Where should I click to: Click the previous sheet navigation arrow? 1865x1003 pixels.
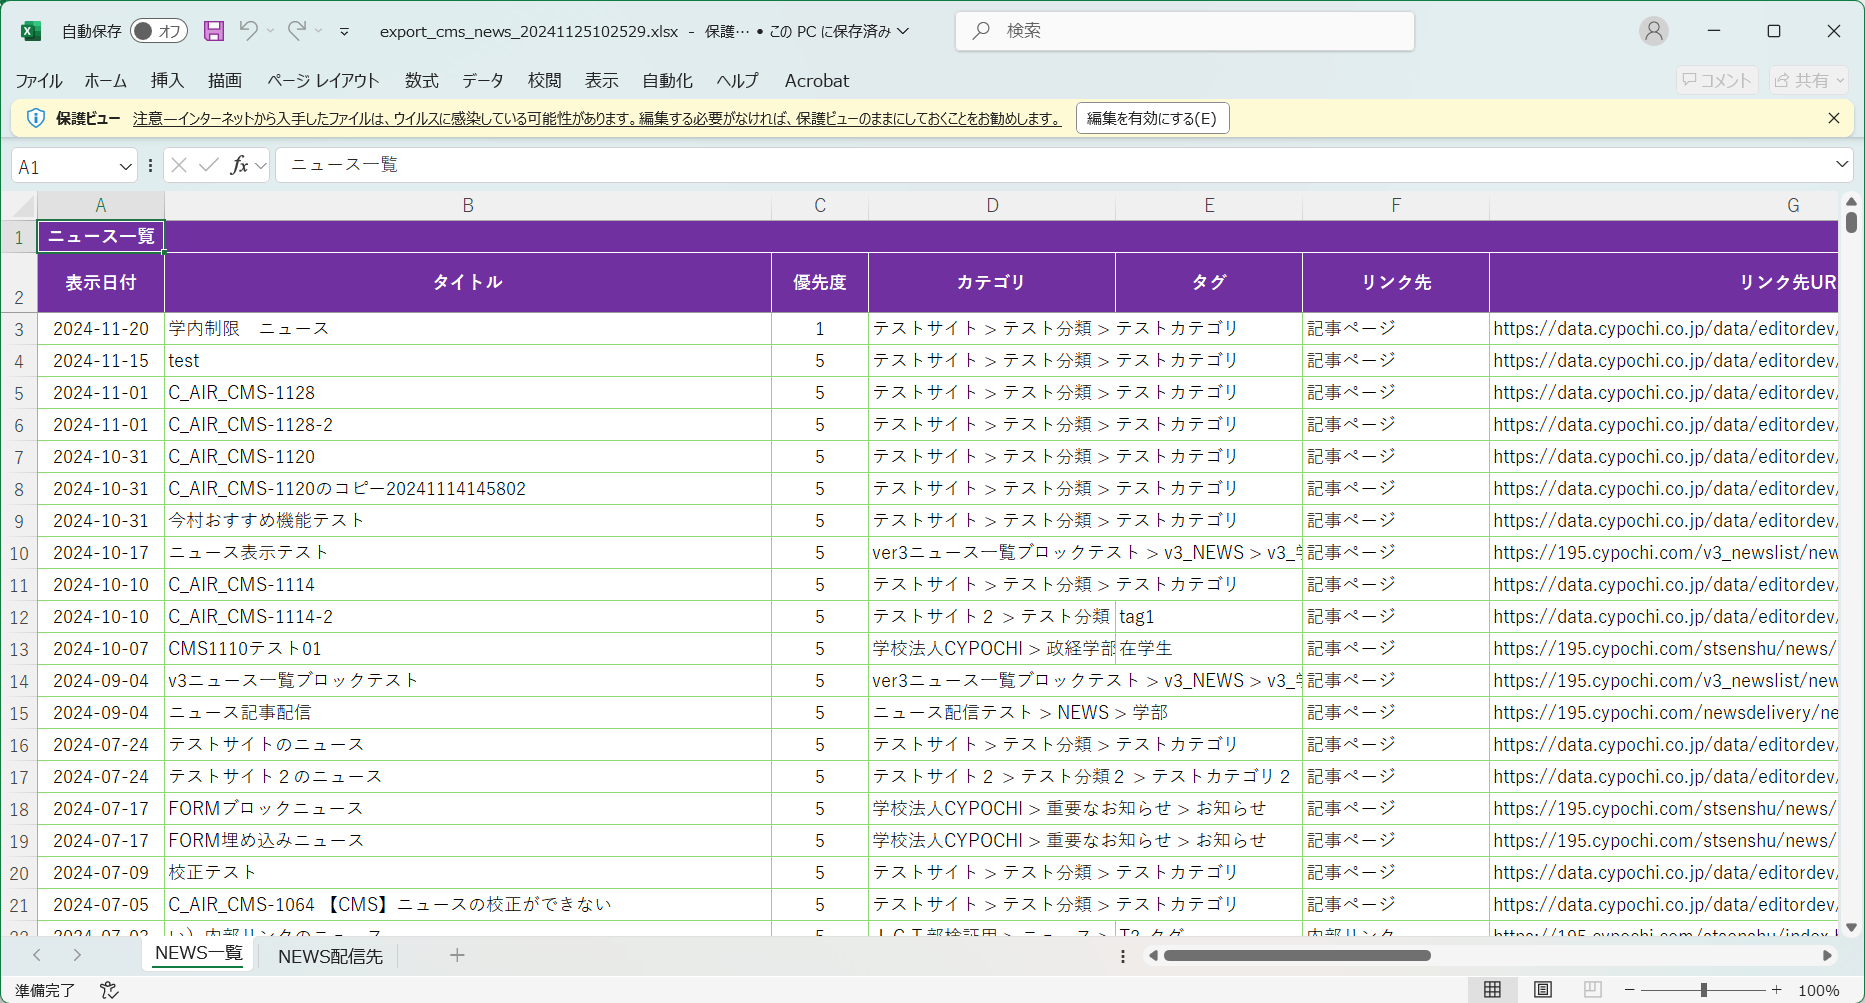click(37, 955)
